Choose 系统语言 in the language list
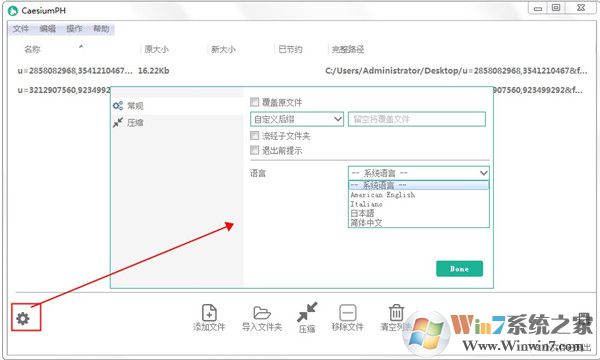600x360 pixels. click(x=419, y=185)
